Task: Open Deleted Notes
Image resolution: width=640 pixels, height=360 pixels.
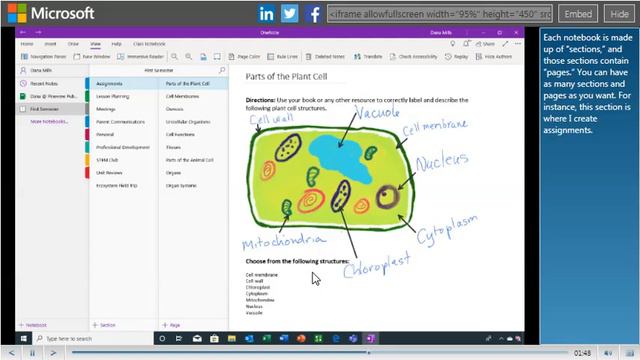Action: [x=325, y=57]
